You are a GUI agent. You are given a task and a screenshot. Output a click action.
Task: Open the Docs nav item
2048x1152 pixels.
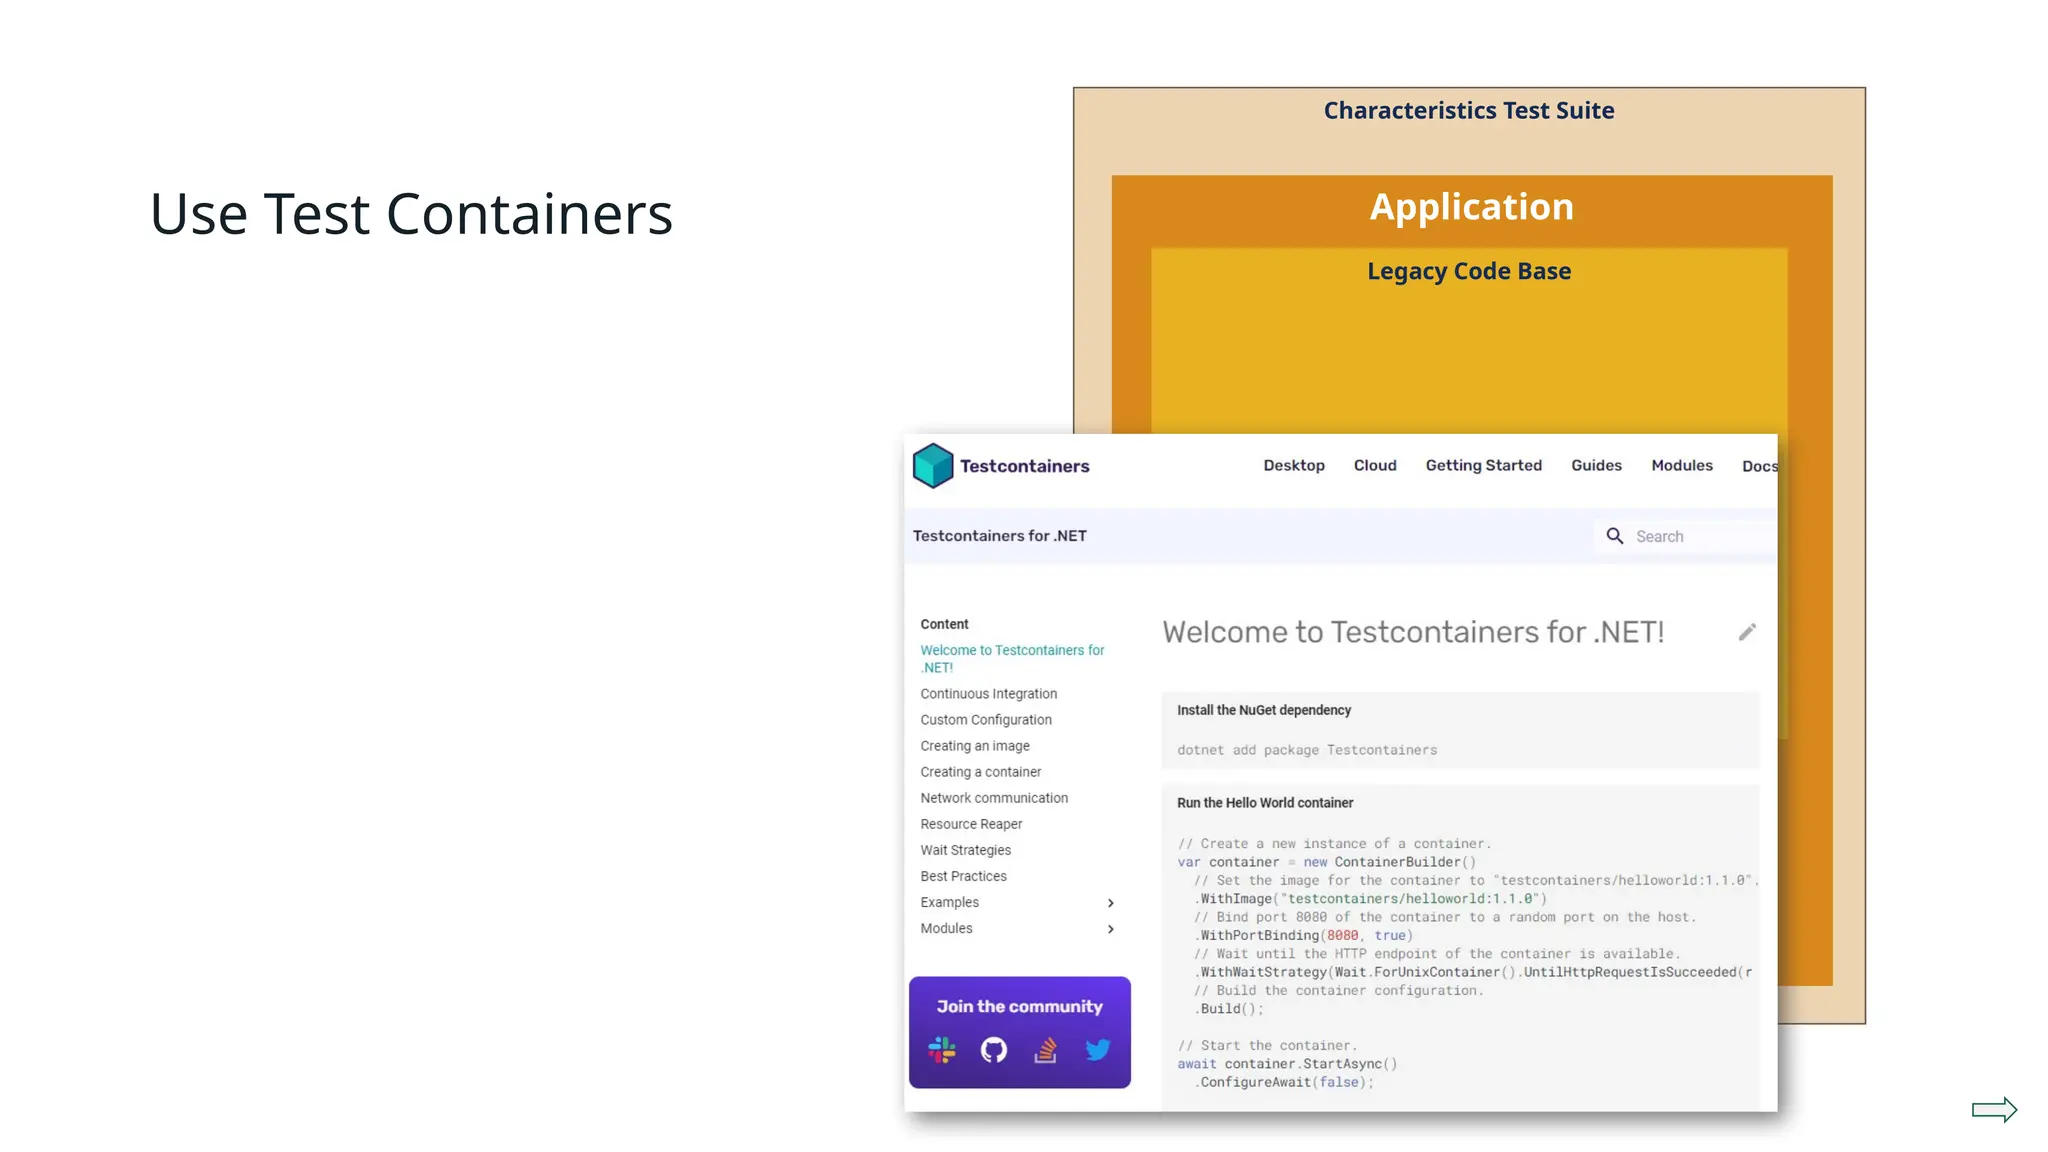pyautogui.click(x=1759, y=467)
